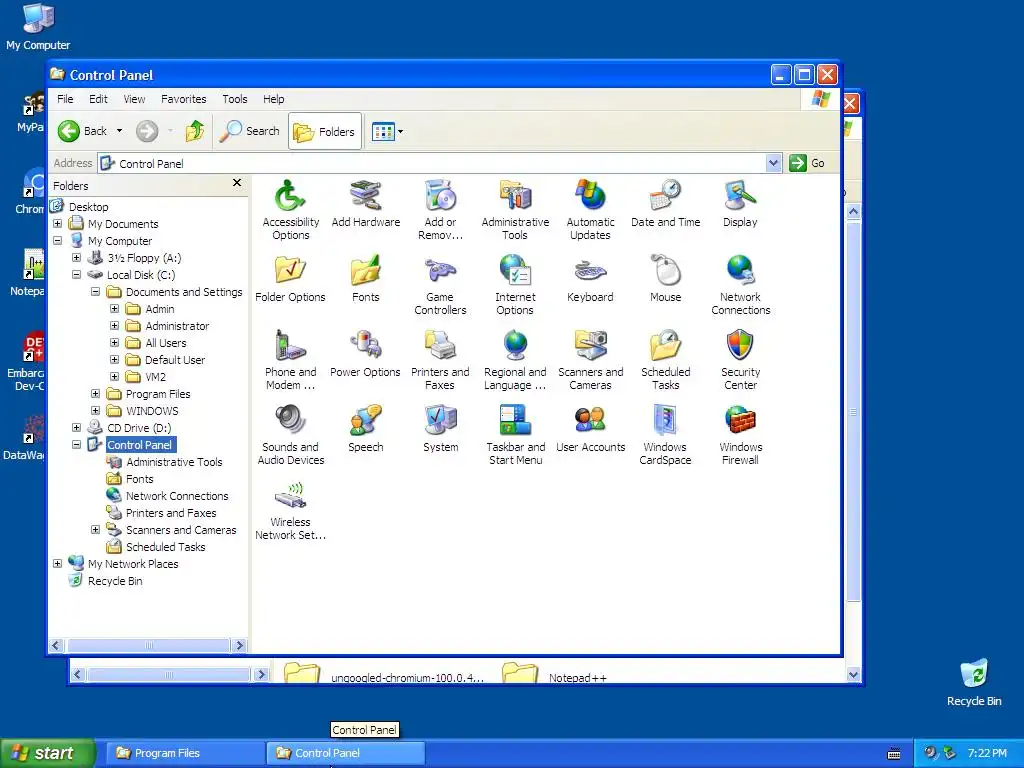Viewport: 1024px width, 768px height.
Task: Collapse Local Disk (C:) node
Action: point(76,274)
